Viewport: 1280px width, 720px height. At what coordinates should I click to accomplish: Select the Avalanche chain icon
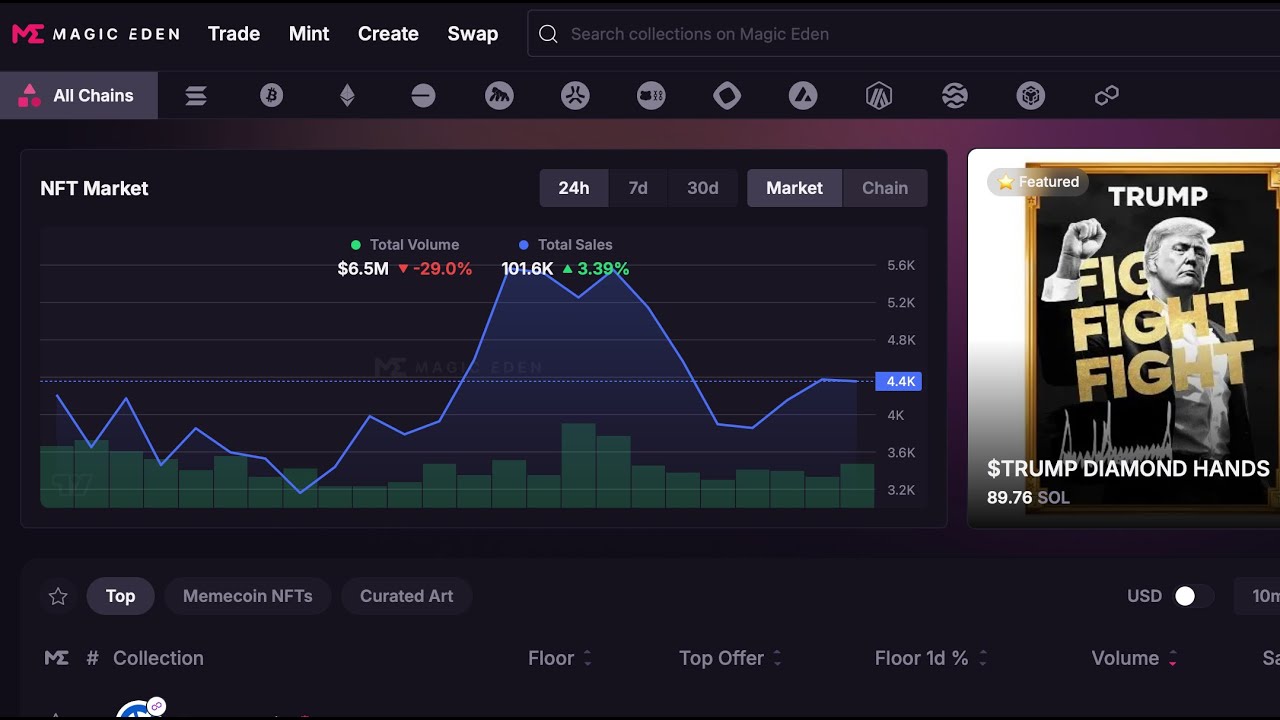[803, 96]
